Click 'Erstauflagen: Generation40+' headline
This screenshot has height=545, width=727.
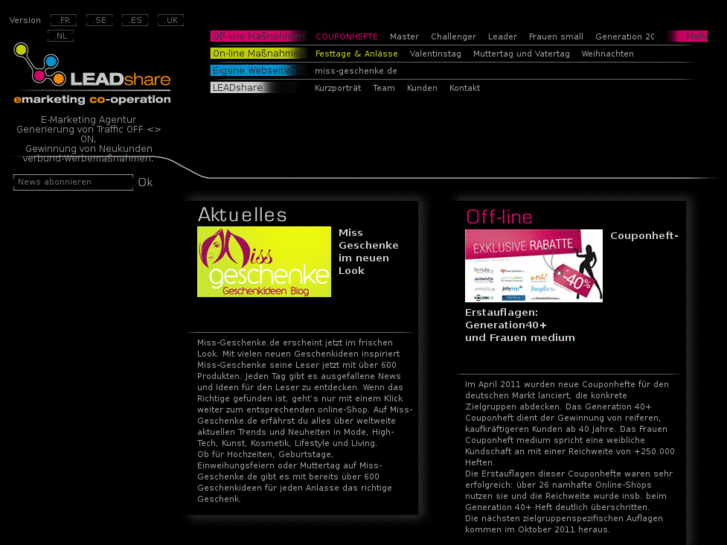pos(506,319)
